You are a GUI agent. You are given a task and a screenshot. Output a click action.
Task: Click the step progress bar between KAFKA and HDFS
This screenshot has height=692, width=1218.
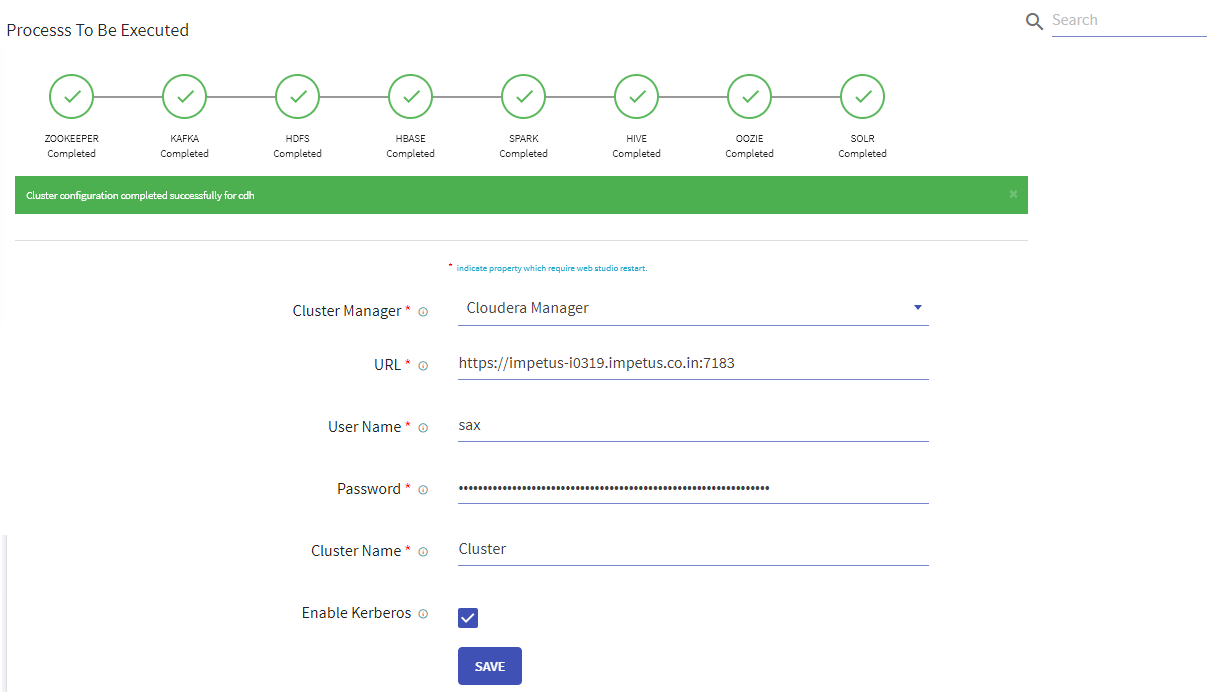click(240, 96)
